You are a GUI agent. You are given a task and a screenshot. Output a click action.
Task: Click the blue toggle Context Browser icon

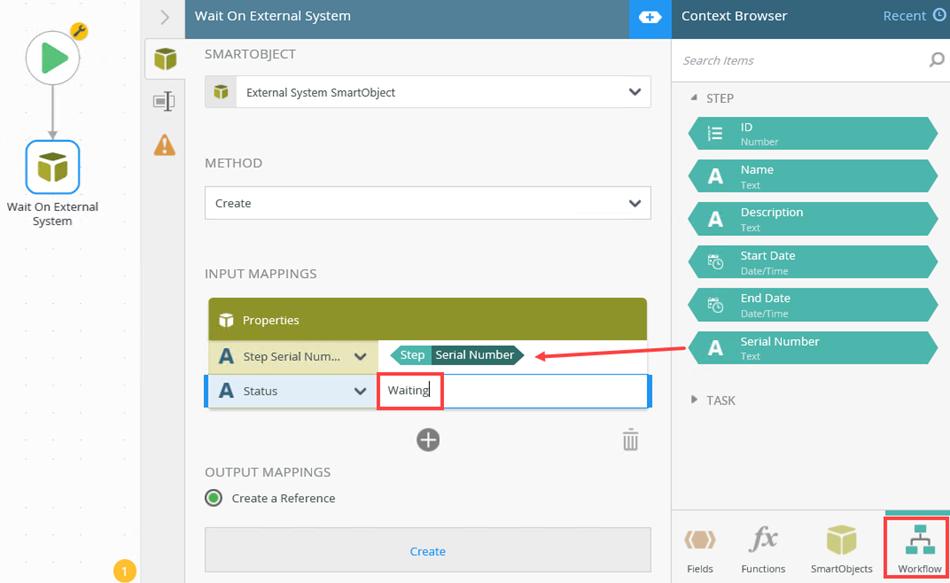pyautogui.click(x=650, y=17)
